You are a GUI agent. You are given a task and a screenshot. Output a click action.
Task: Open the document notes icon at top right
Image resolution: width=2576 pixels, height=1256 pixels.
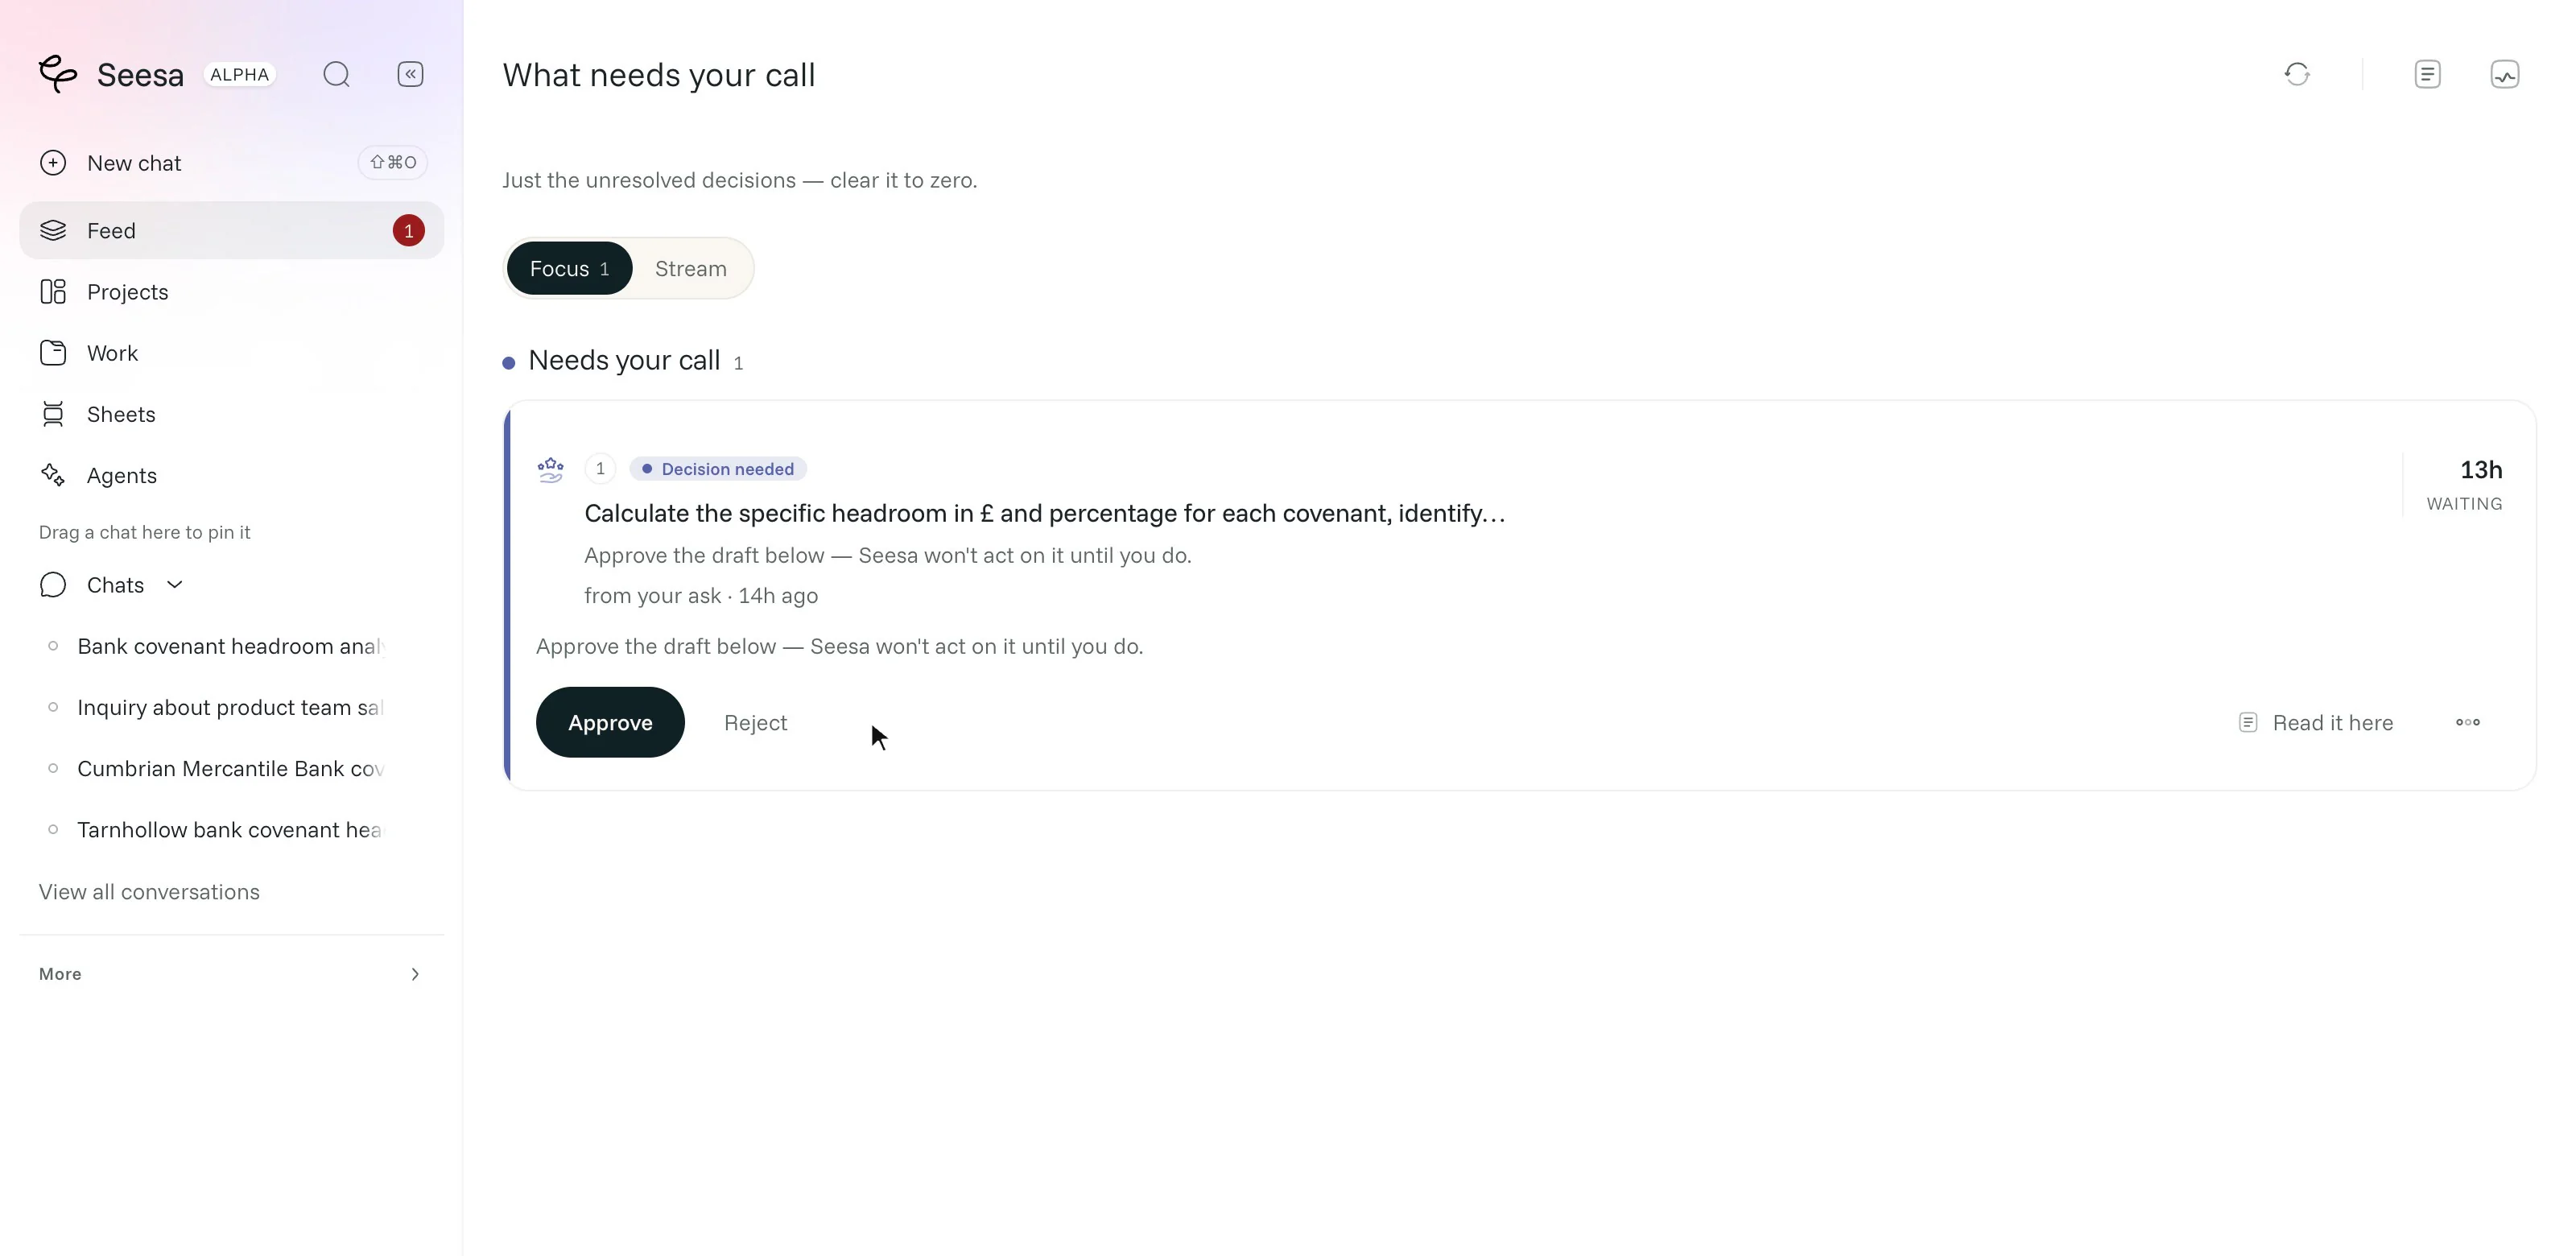[2427, 74]
